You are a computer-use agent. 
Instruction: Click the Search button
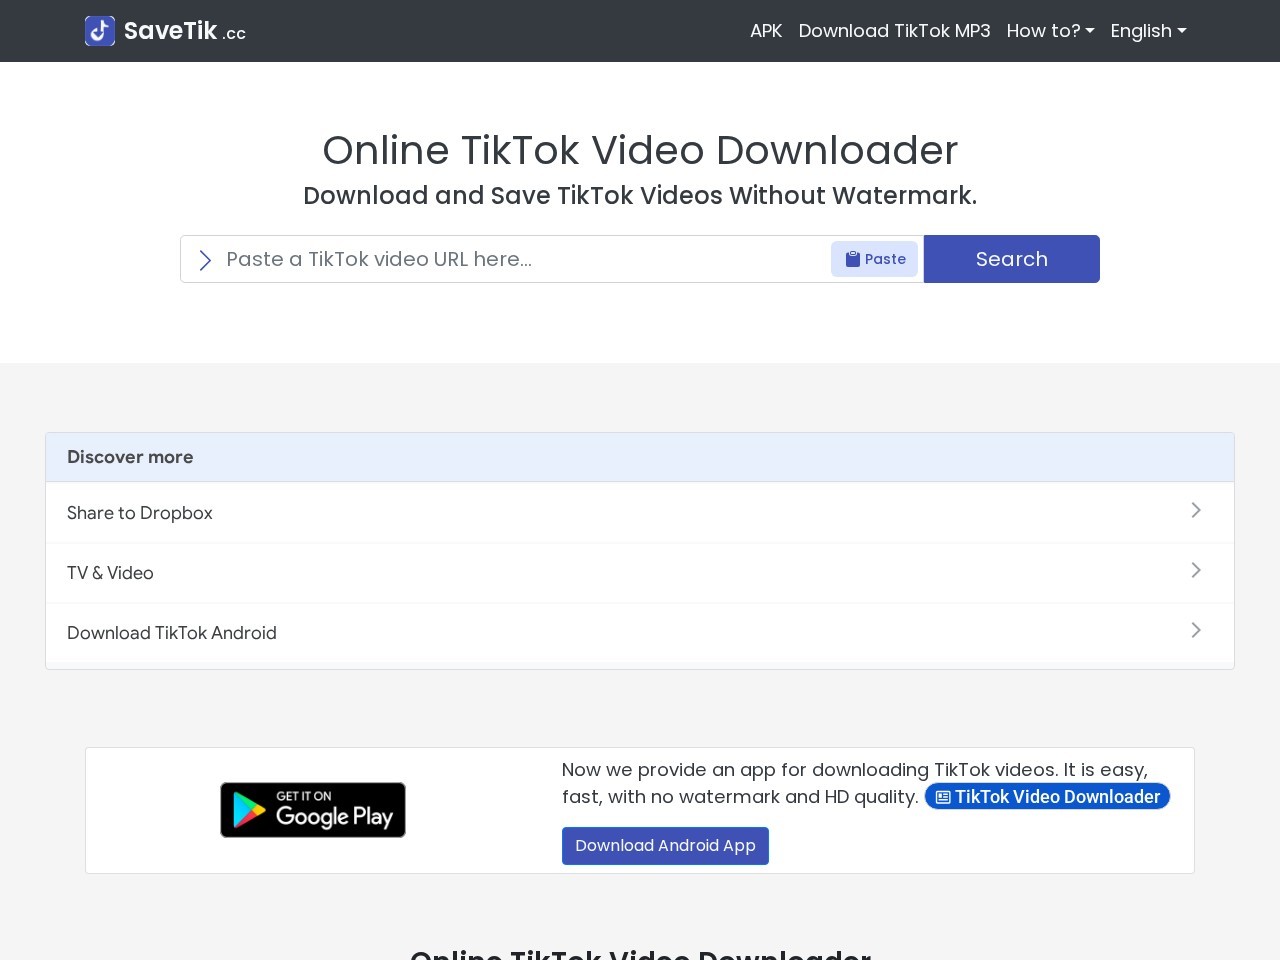pyautogui.click(x=1012, y=259)
